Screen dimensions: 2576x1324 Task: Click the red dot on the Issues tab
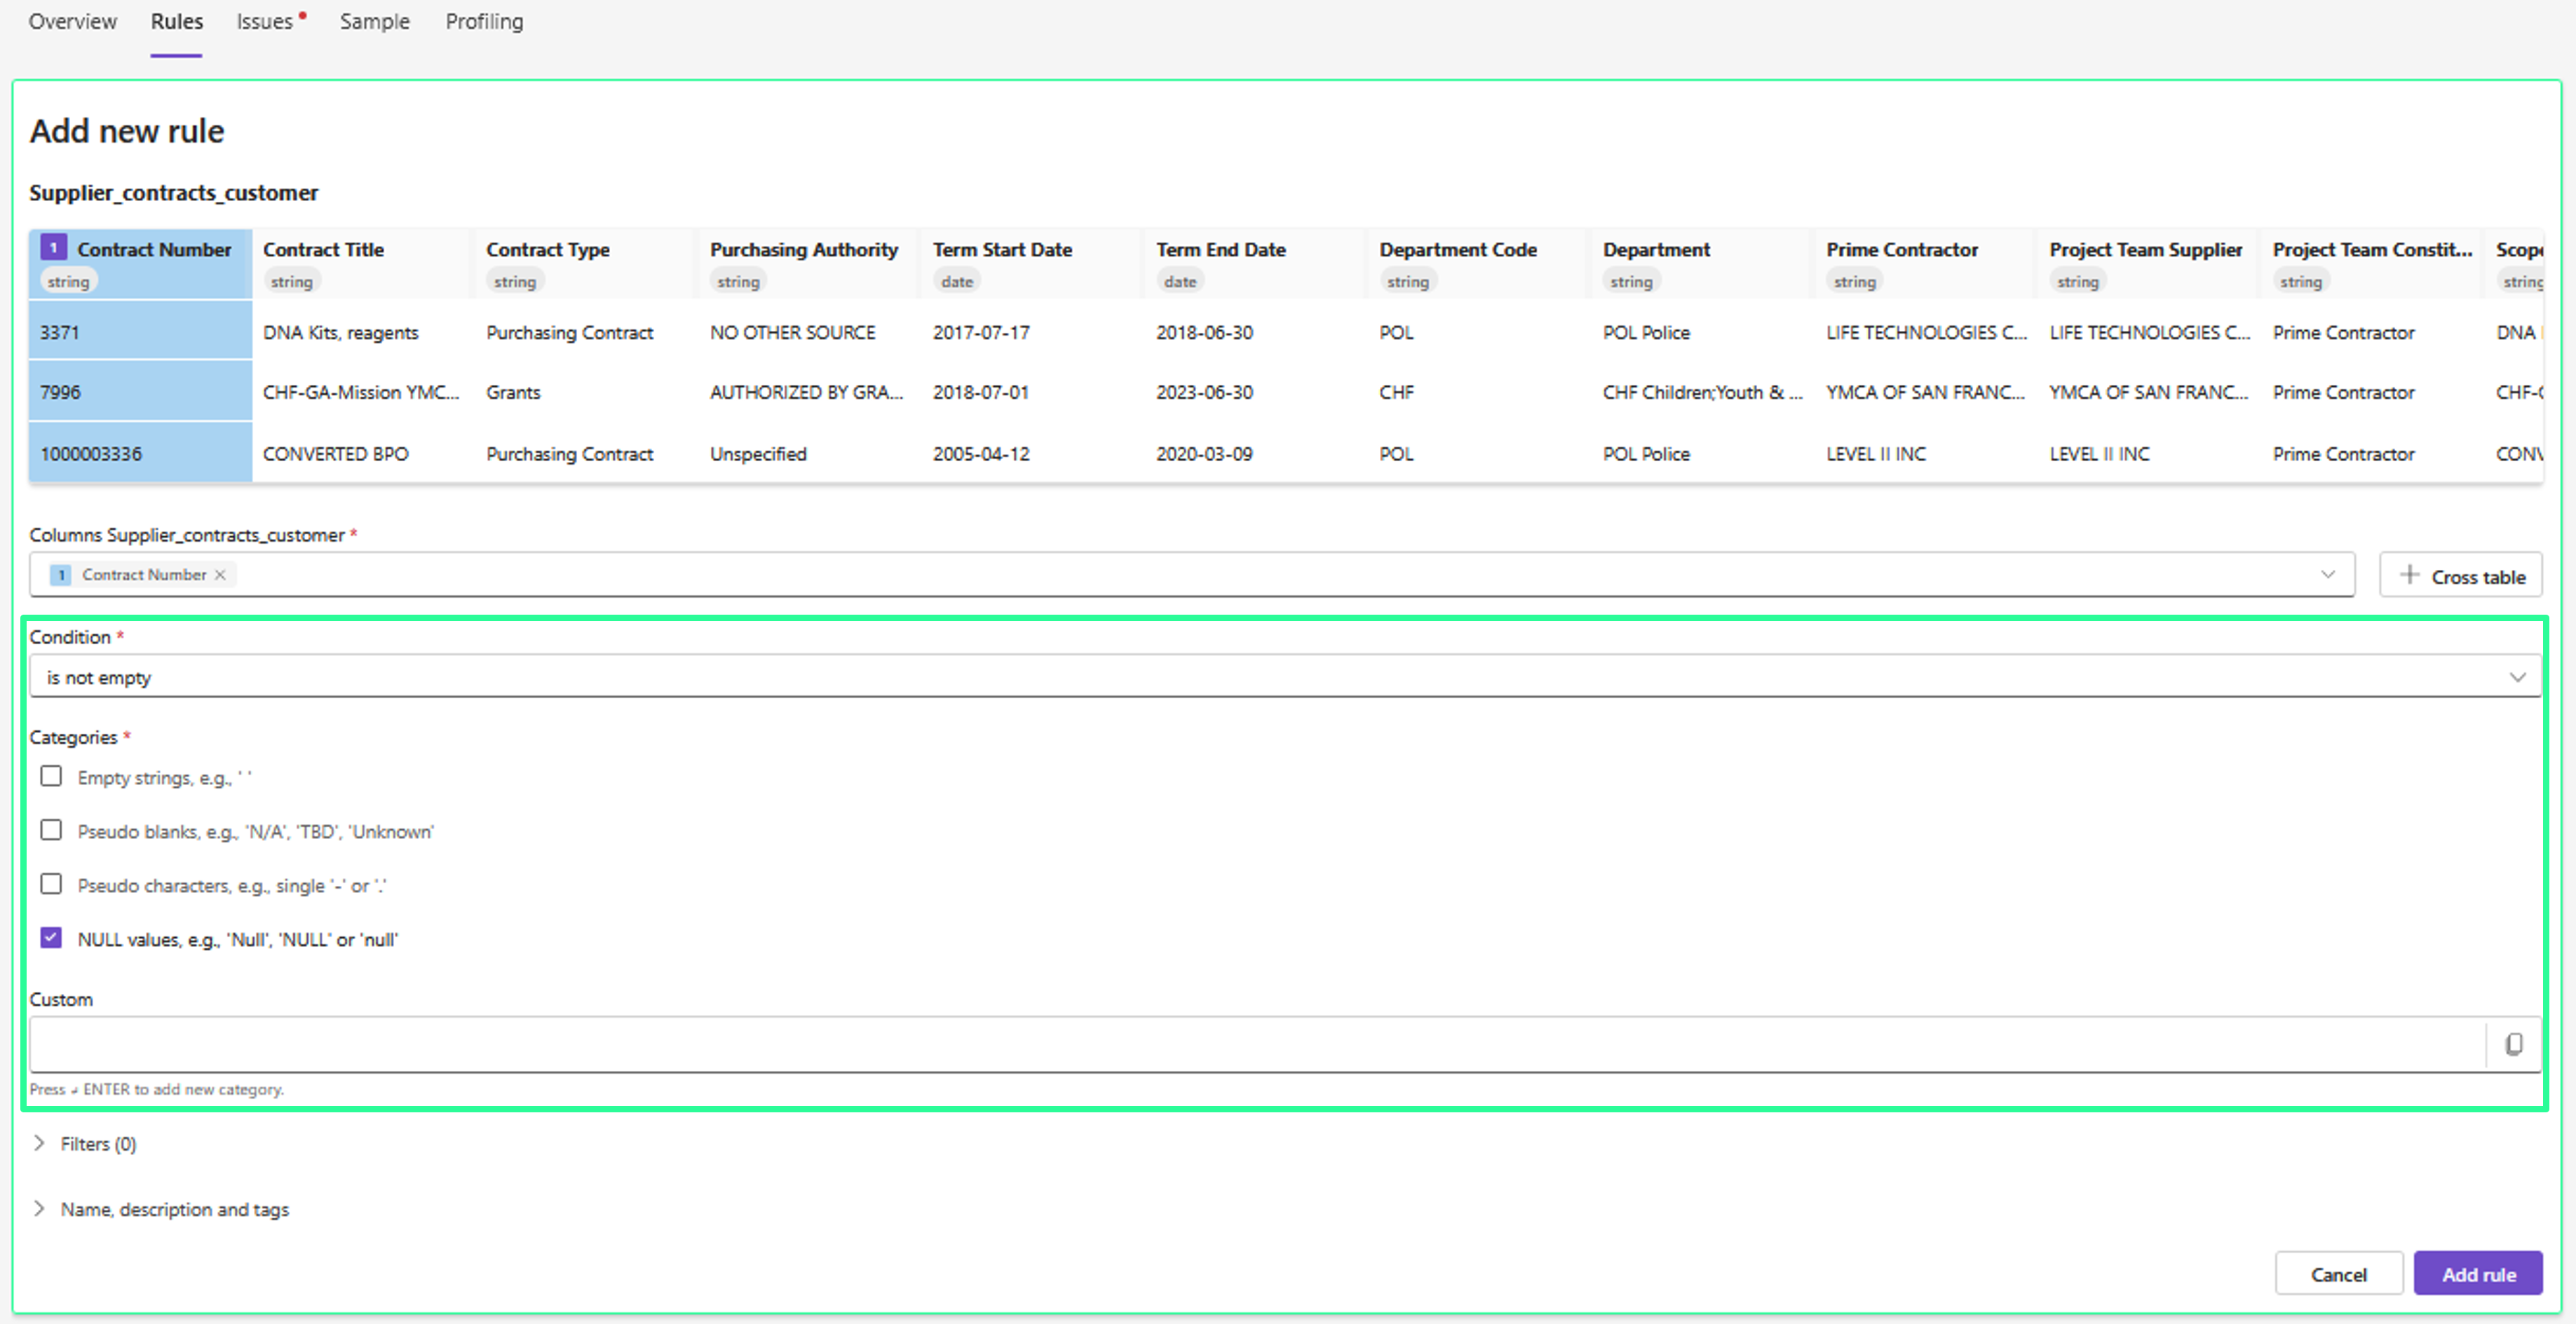(302, 15)
